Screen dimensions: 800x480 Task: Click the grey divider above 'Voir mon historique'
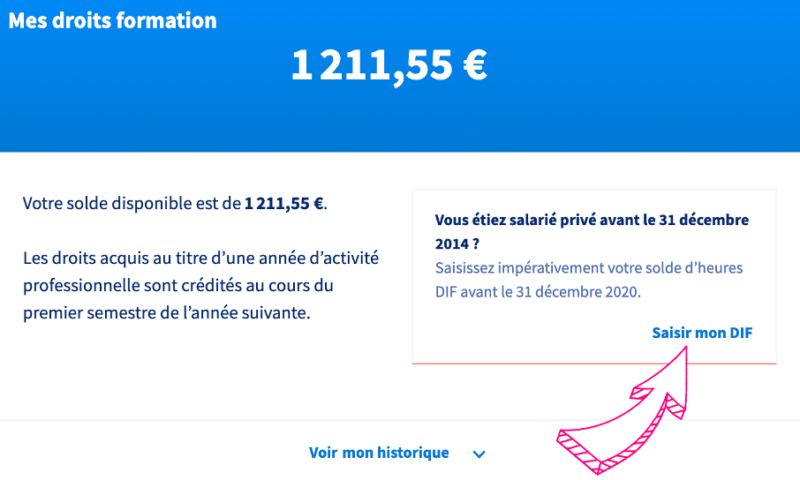tap(200, 420)
